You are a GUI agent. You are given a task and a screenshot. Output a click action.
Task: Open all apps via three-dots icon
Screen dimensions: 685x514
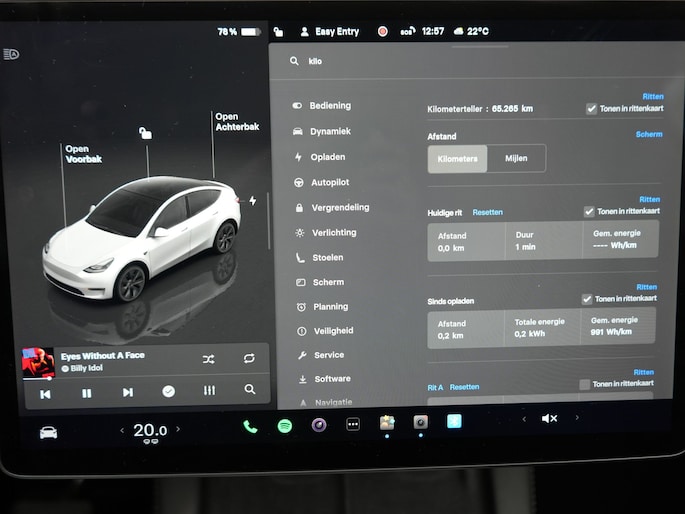pyautogui.click(x=353, y=424)
